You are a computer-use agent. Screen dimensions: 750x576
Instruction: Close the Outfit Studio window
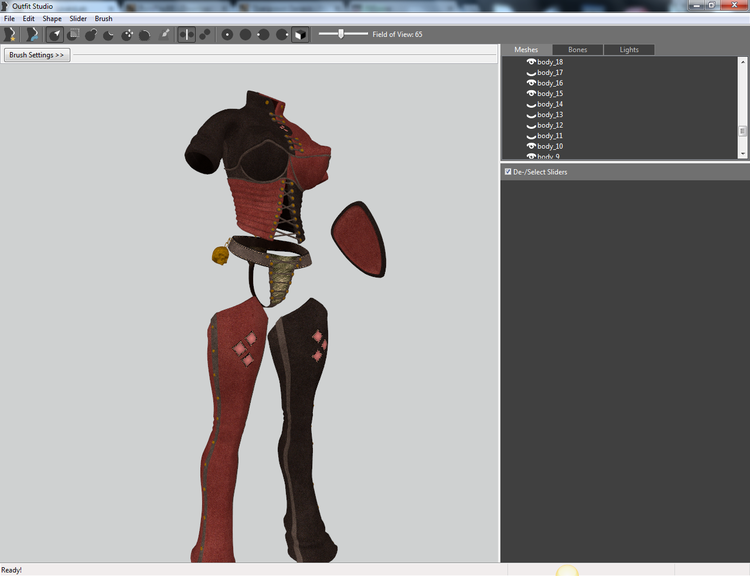tap(734, 5)
